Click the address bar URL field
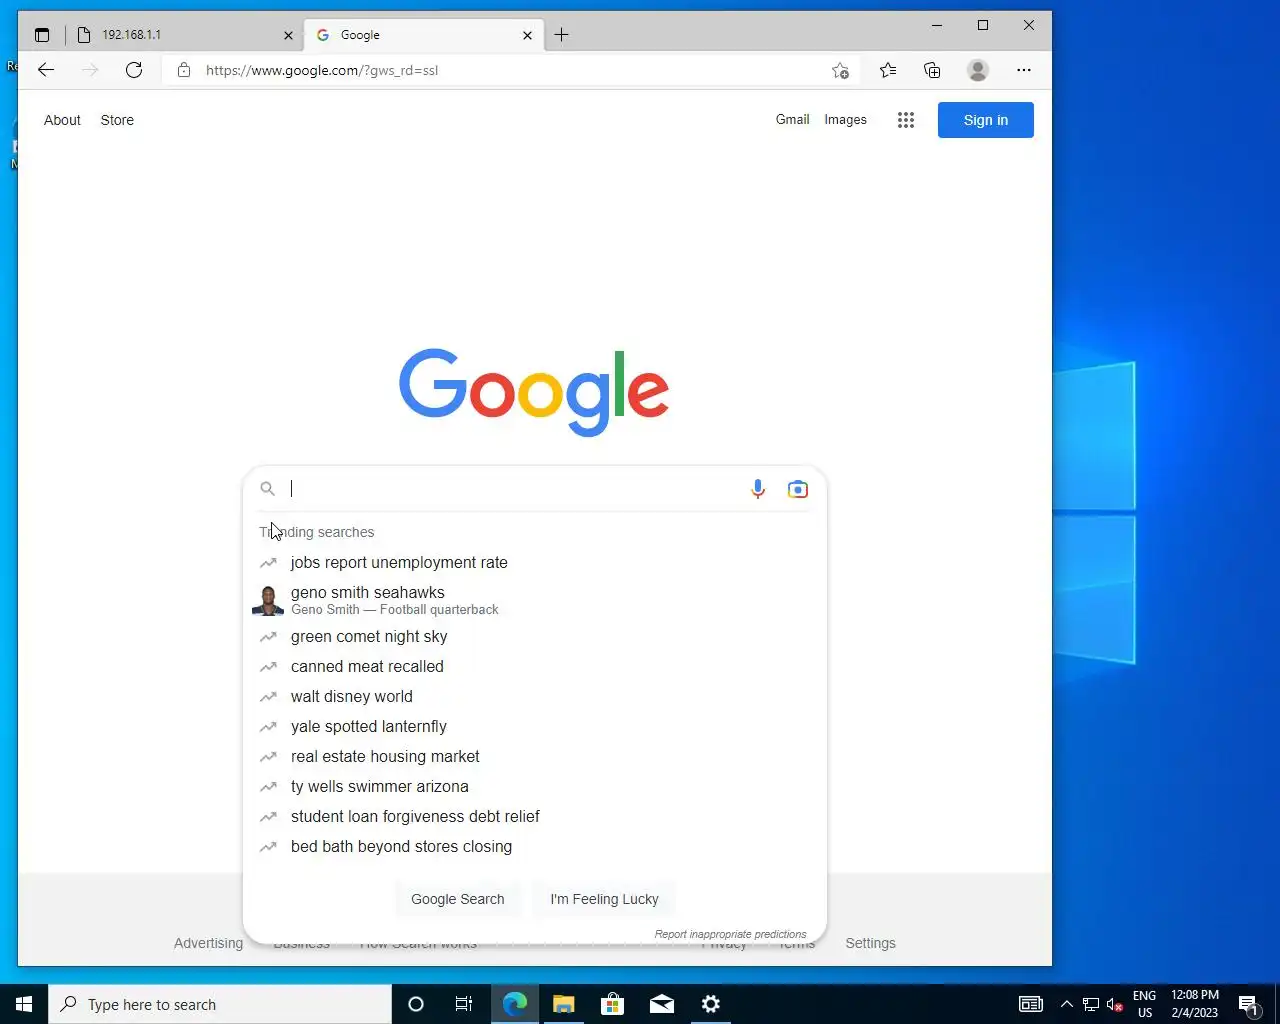The width and height of the screenshot is (1280, 1024). [510, 70]
